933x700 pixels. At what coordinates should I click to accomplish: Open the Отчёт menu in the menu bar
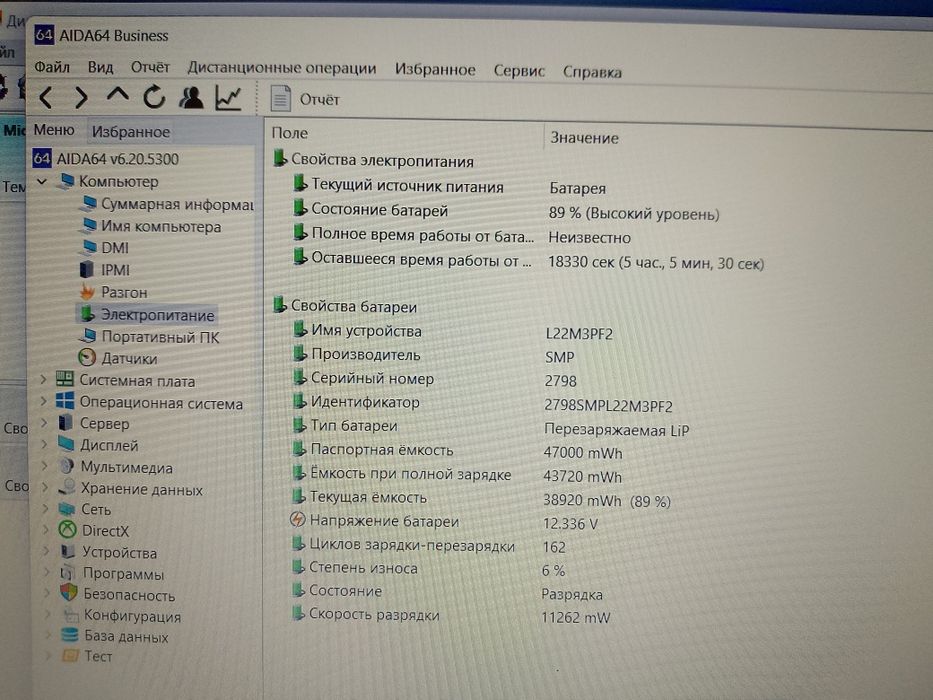pyautogui.click(x=150, y=67)
